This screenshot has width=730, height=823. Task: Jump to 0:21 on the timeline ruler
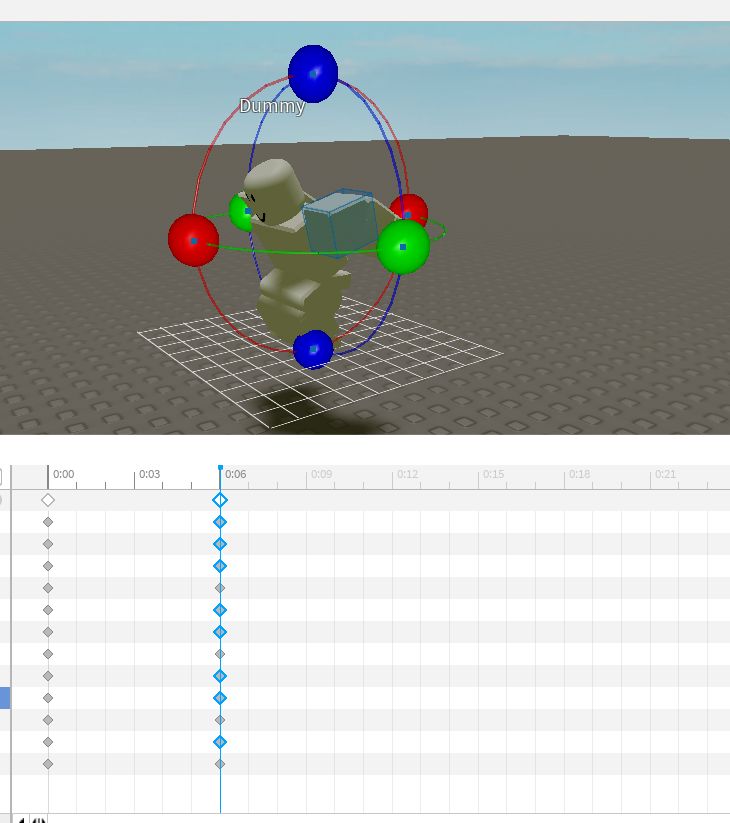pos(666,474)
